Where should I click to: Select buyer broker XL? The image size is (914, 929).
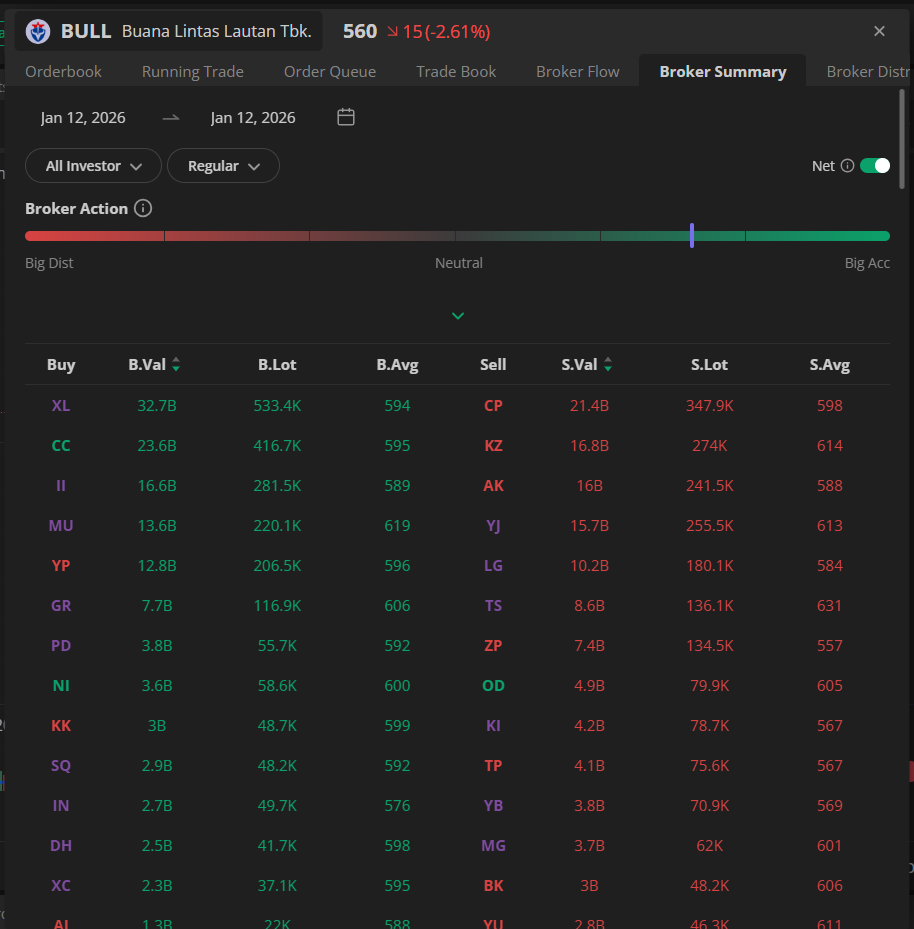tap(61, 406)
